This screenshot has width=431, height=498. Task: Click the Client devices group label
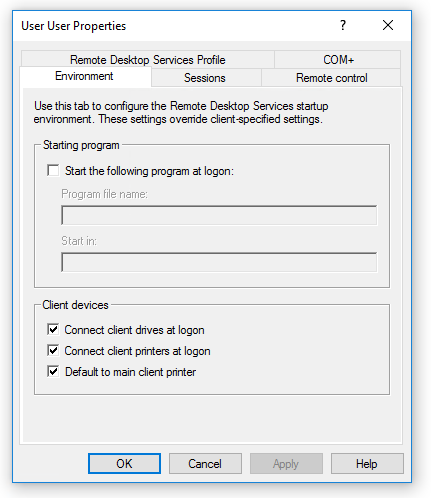pos(75,305)
